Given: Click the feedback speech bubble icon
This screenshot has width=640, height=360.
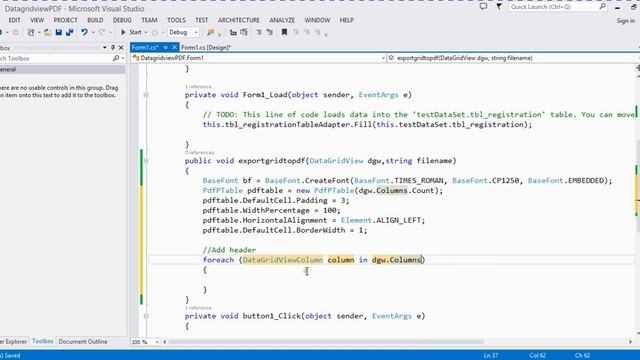Looking at the screenshot, I should pyautogui.click(x=483, y=7).
